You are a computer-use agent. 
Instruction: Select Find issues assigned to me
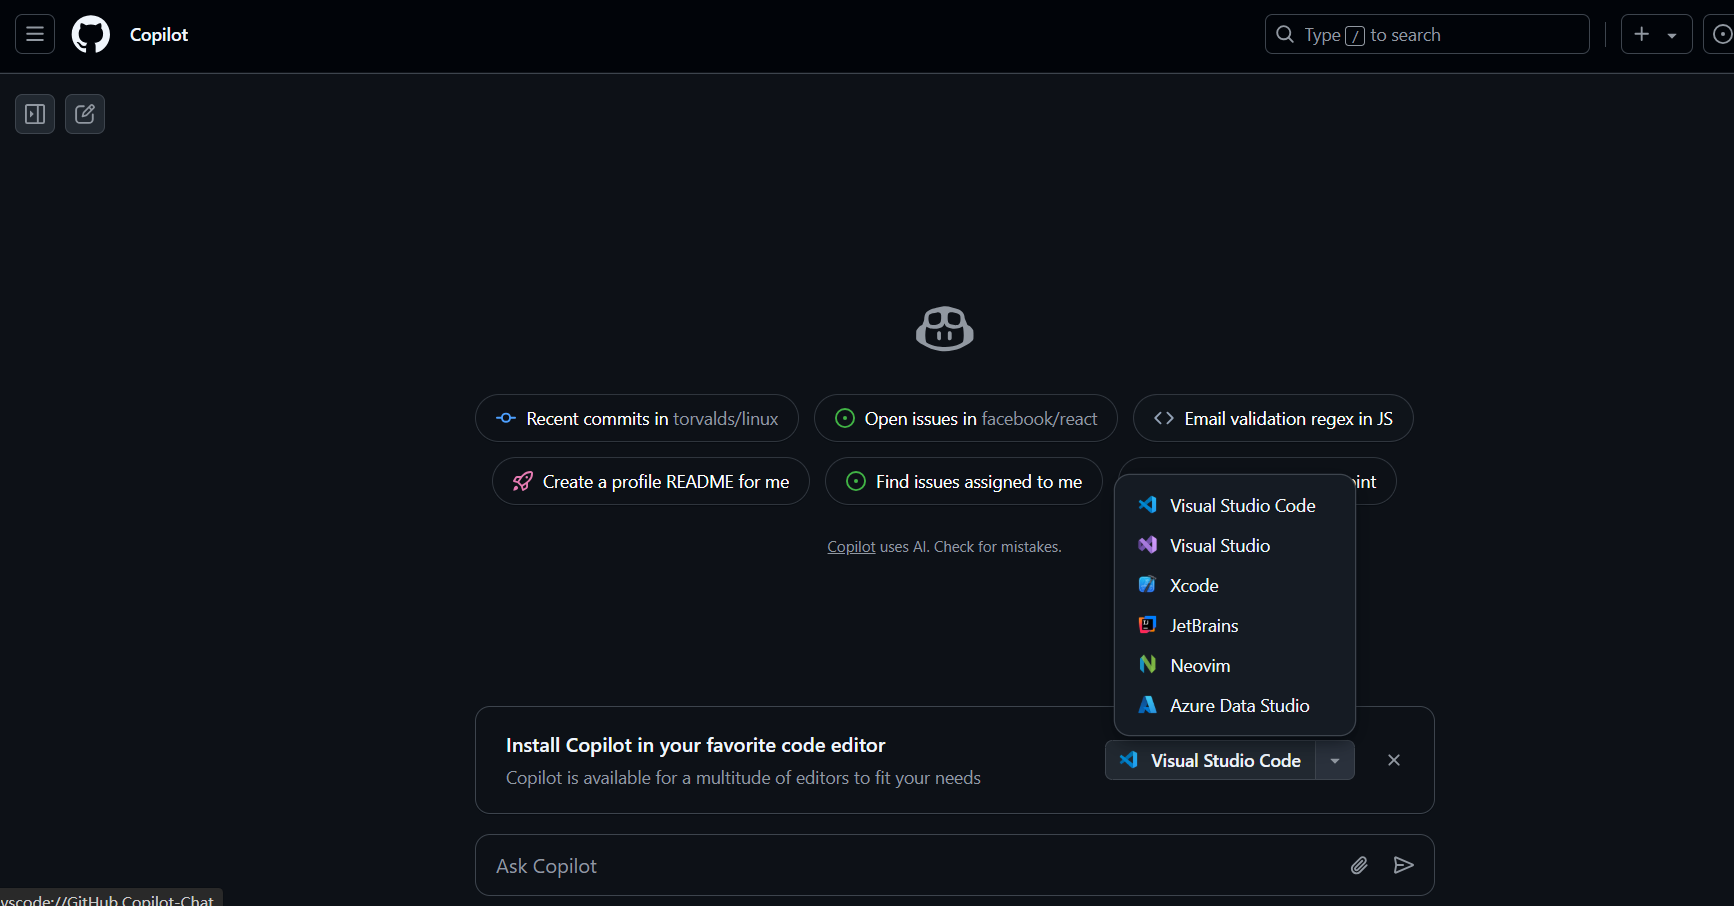coord(964,481)
